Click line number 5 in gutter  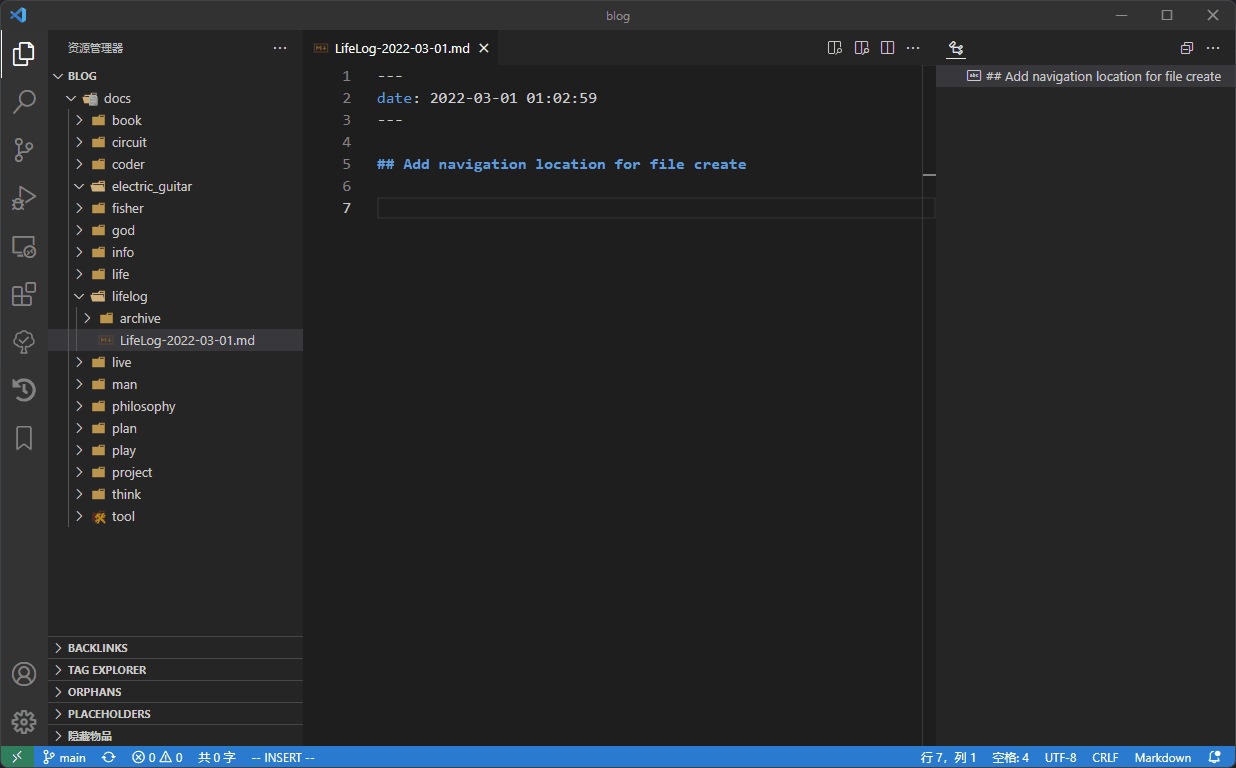click(x=346, y=164)
